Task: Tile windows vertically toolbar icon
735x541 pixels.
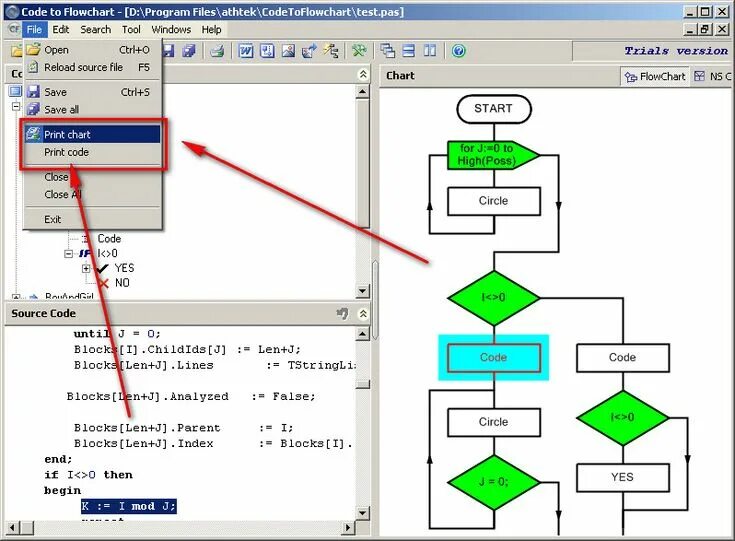Action: point(430,51)
